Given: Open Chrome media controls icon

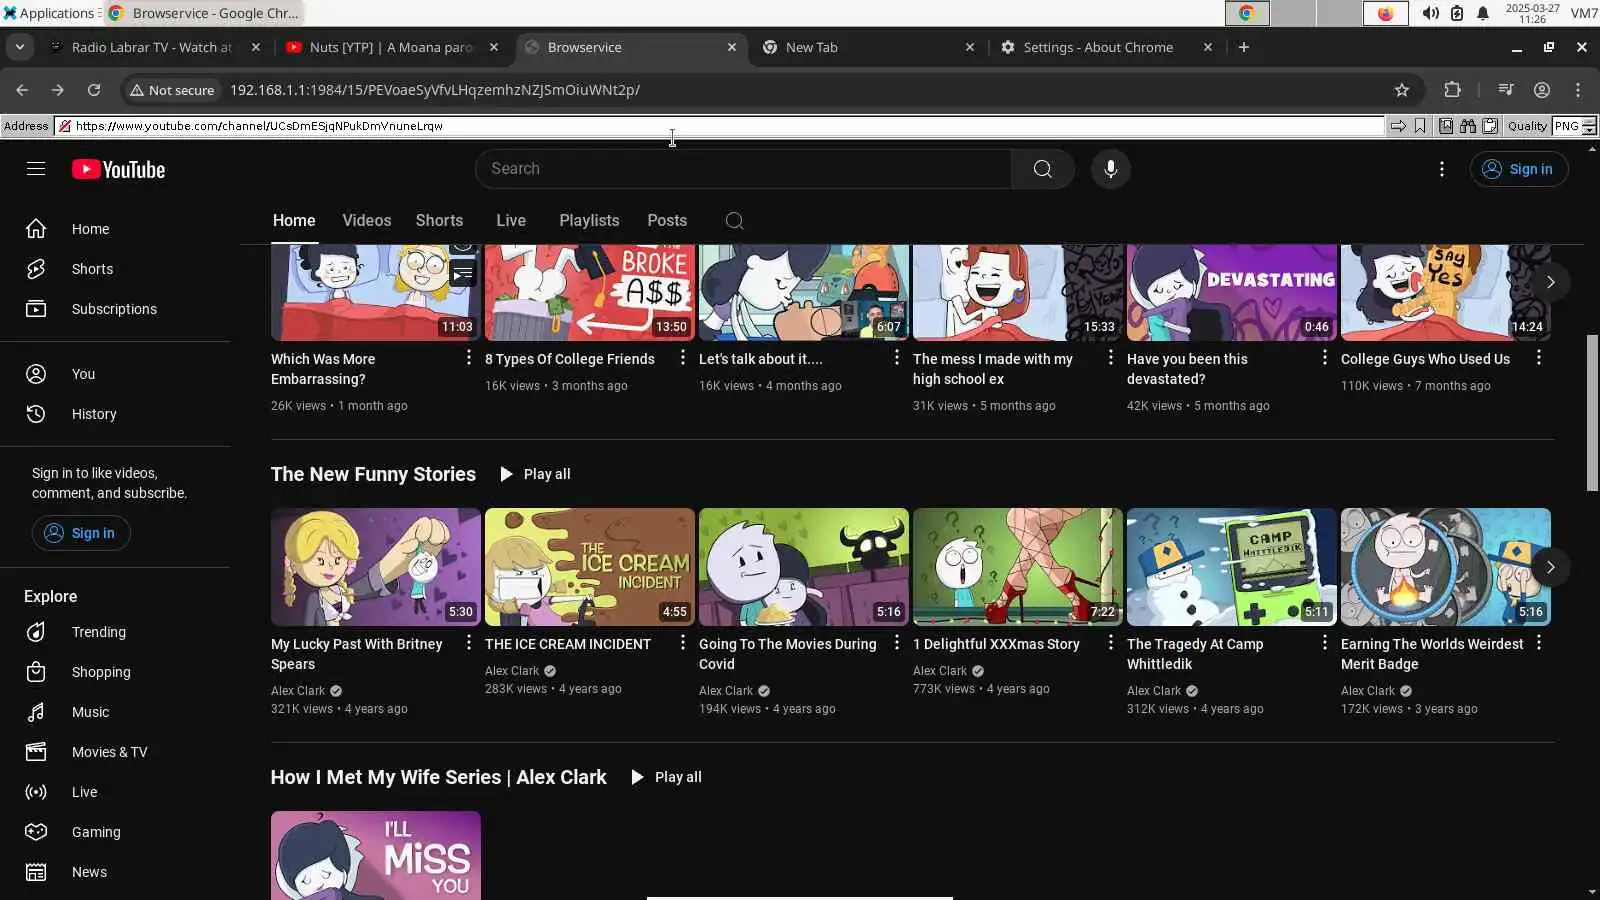Looking at the screenshot, I should coord(1506,90).
